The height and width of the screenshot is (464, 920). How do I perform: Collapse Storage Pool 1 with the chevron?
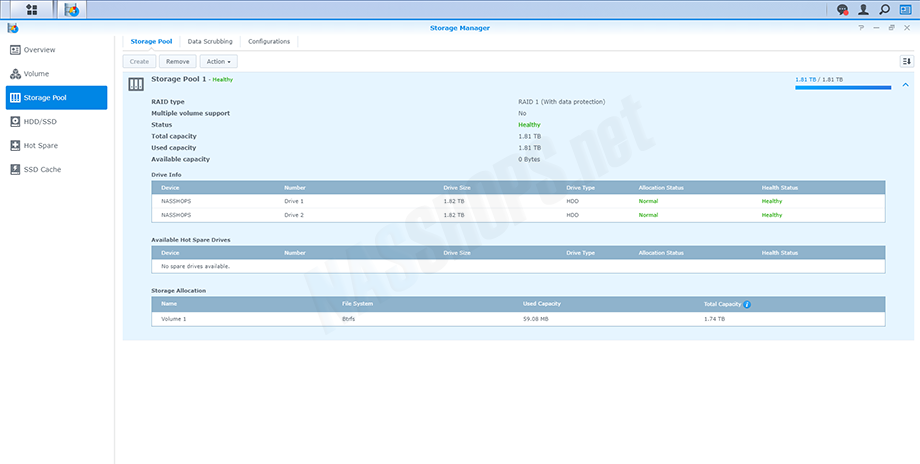pos(905,84)
